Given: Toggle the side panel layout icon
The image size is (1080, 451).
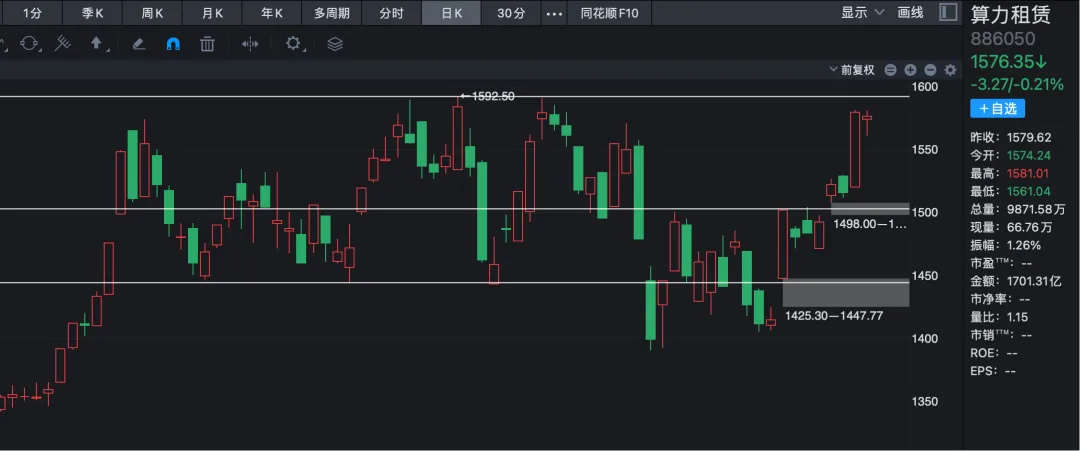Looking at the screenshot, I should (x=947, y=13).
